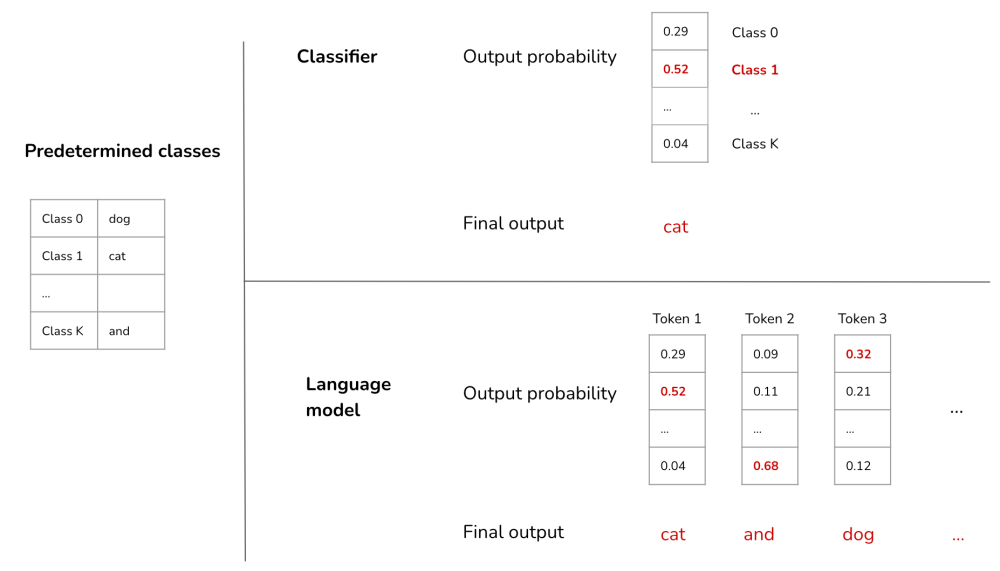
Task: Click the red 'dog' final output word
Action: coord(858,535)
